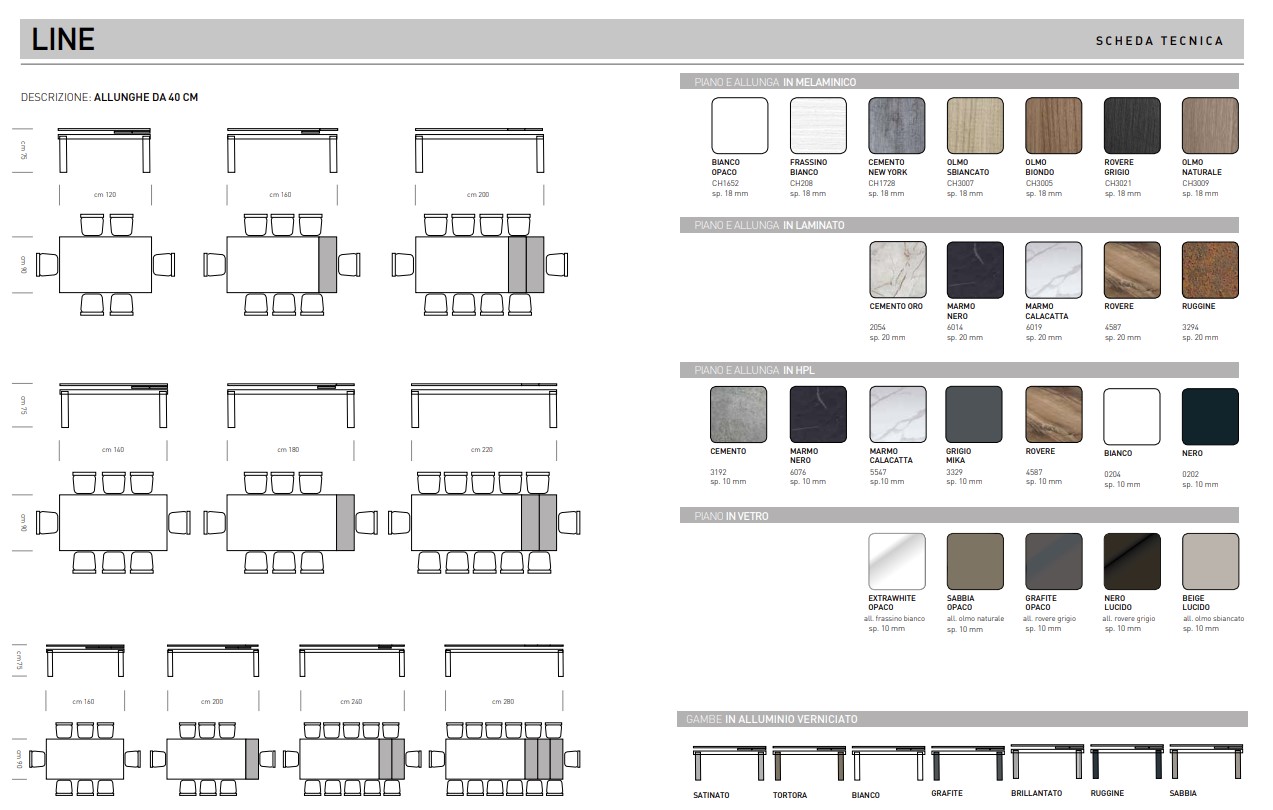The image size is (1273, 810).
Task: Choose the Sabbia Opaco glass swatch
Action: [975, 561]
